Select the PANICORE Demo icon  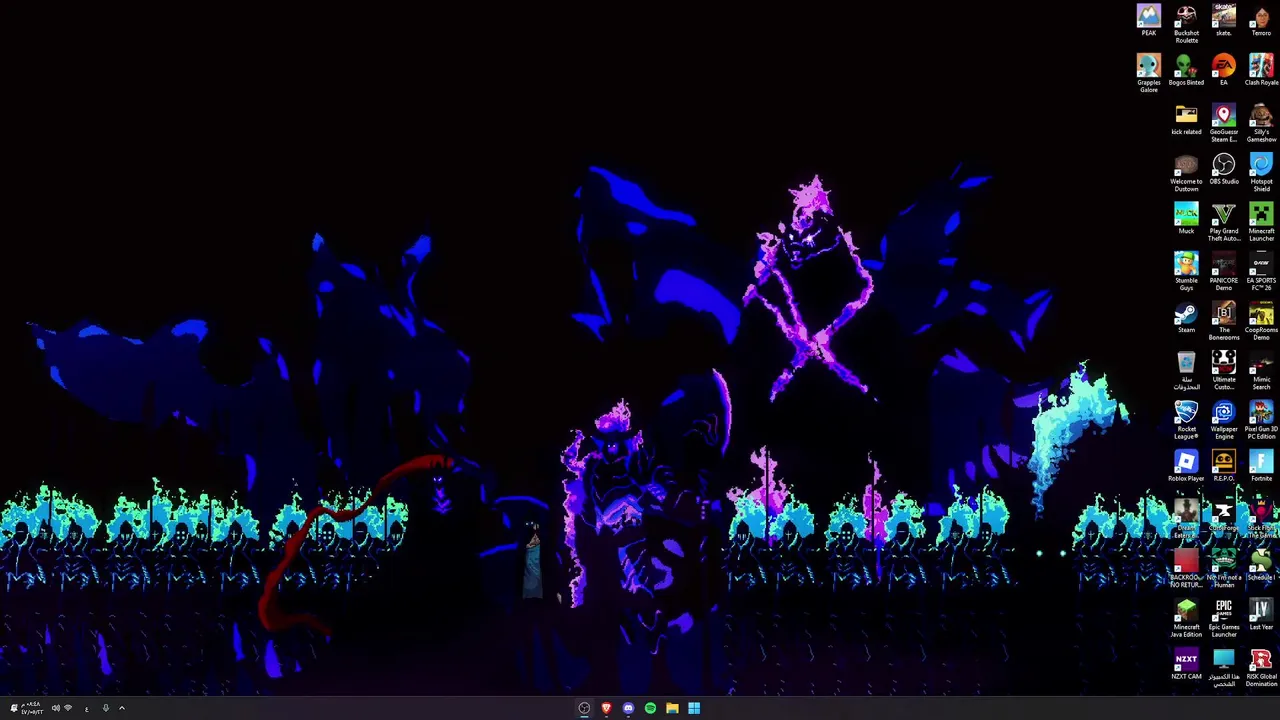(1223, 272)
